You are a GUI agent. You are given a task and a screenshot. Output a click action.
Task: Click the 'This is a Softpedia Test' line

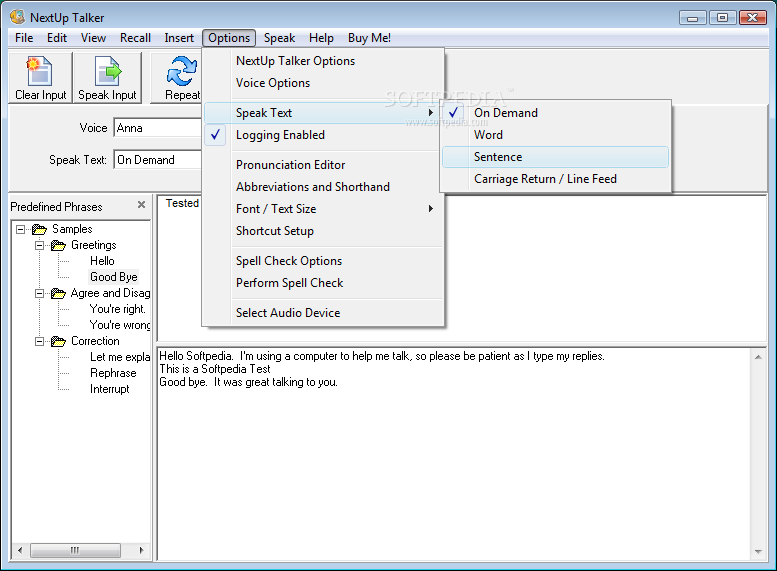(215, 369)
